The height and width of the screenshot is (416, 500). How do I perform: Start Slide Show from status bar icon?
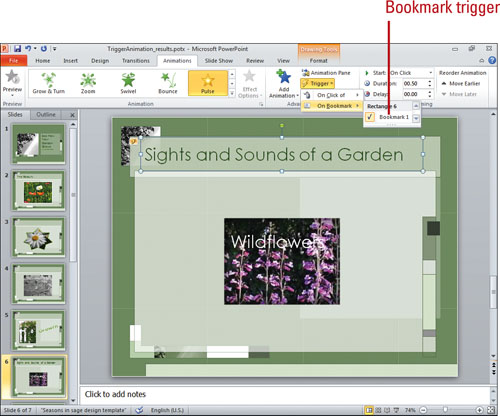pos(396,410)
